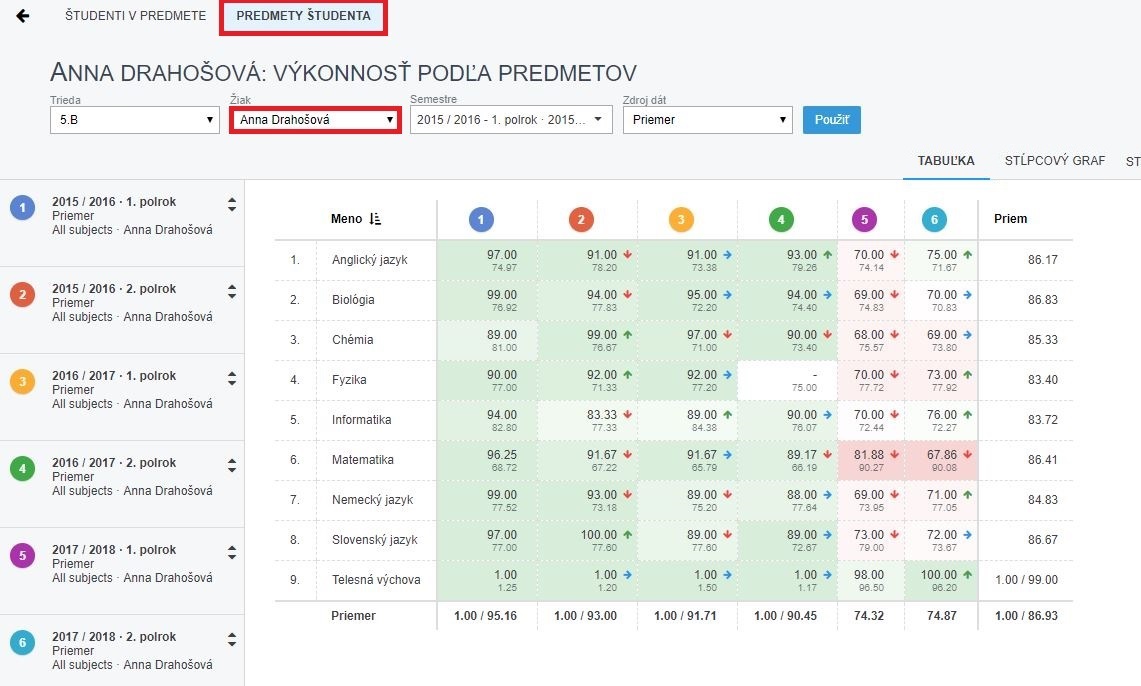Click the teal circle 6 column header
This screenshot has height=686, width=1141.
tap(934, 219)
